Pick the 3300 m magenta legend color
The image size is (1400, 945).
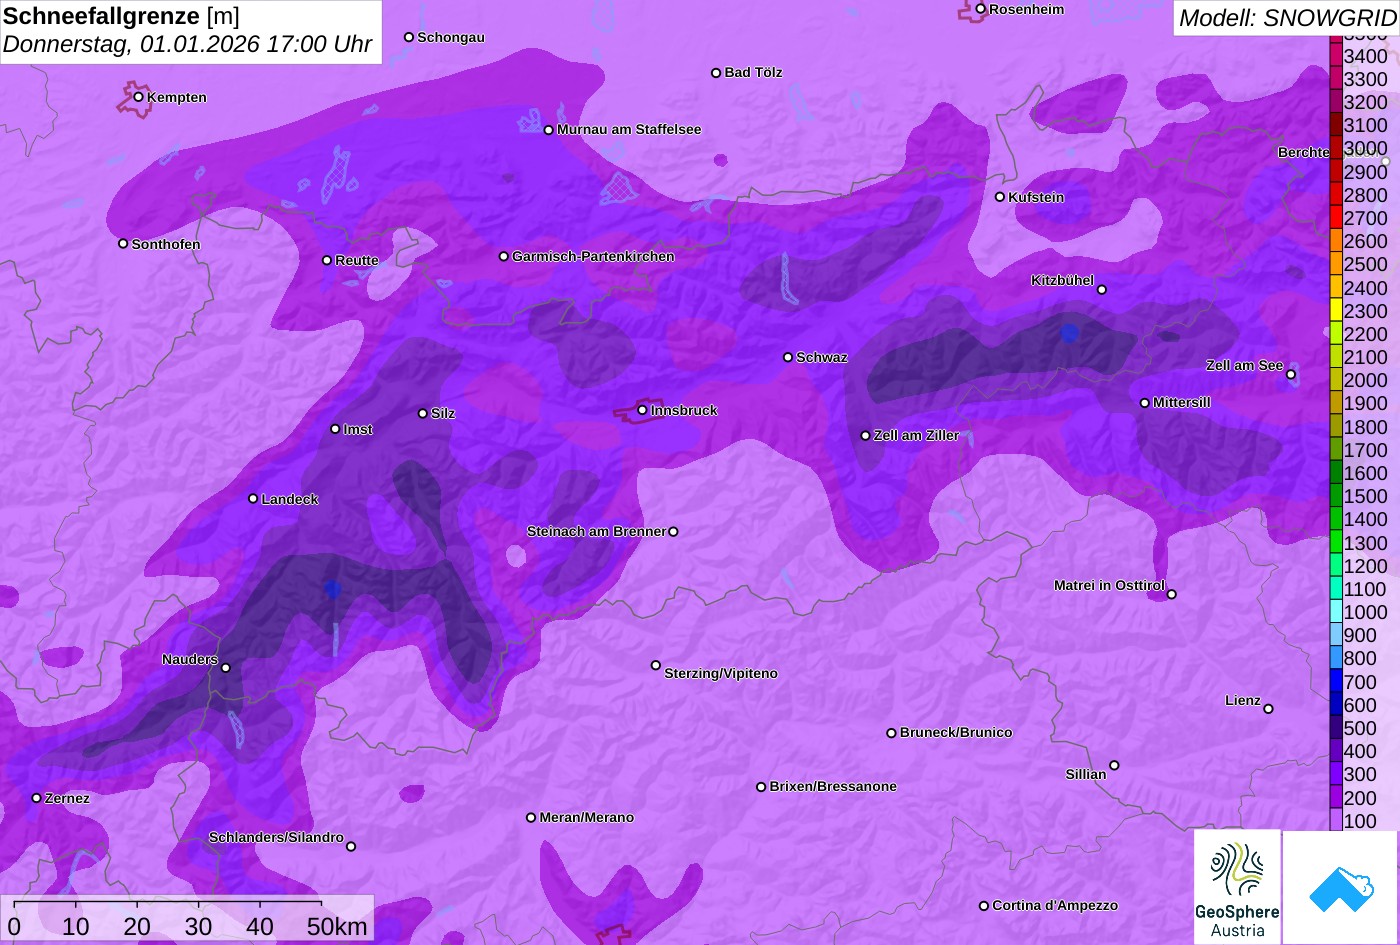1336,79
